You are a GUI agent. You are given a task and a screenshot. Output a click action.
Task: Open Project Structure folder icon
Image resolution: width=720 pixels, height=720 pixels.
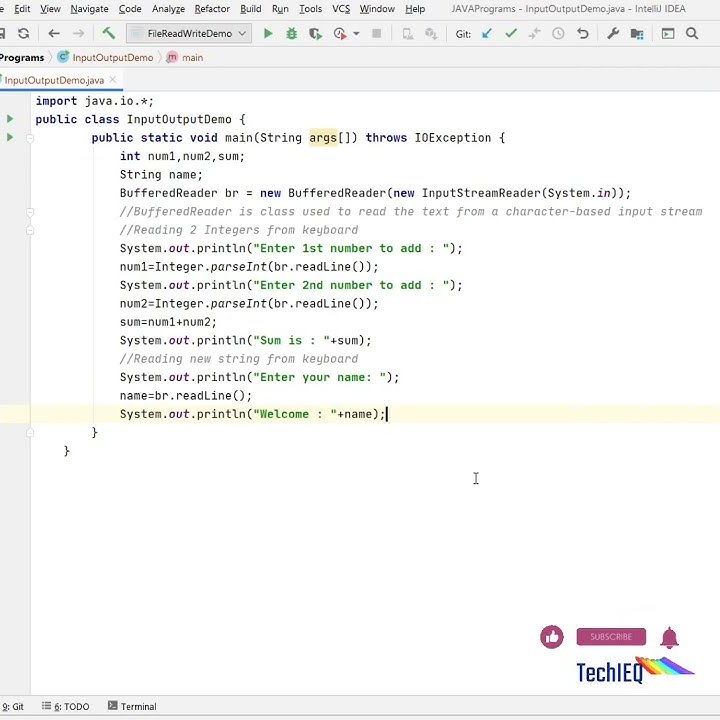(637, 34)
